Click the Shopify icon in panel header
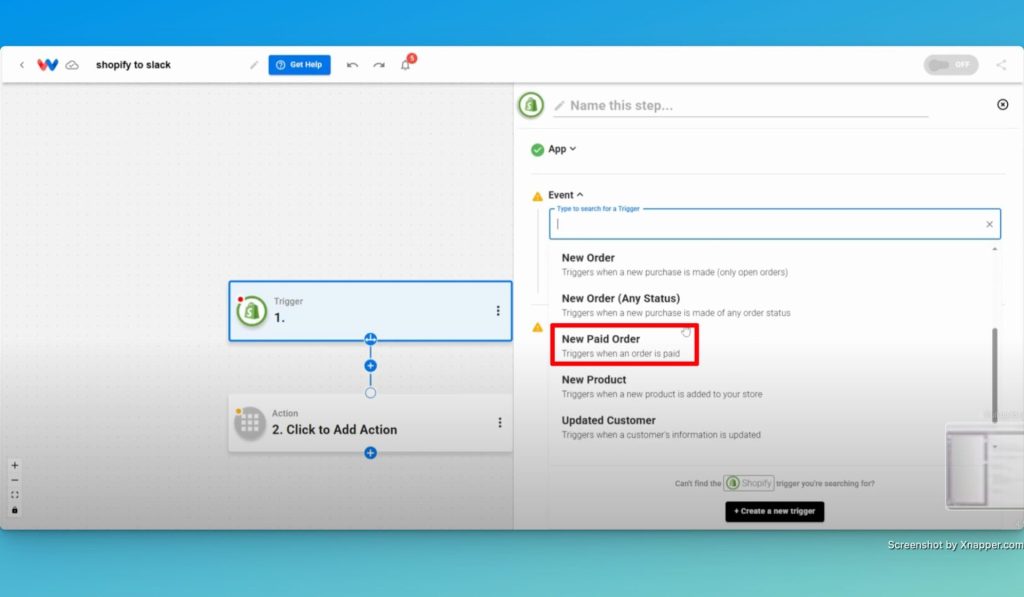This screenshot has height=597, width=1024. coord(531,105)
